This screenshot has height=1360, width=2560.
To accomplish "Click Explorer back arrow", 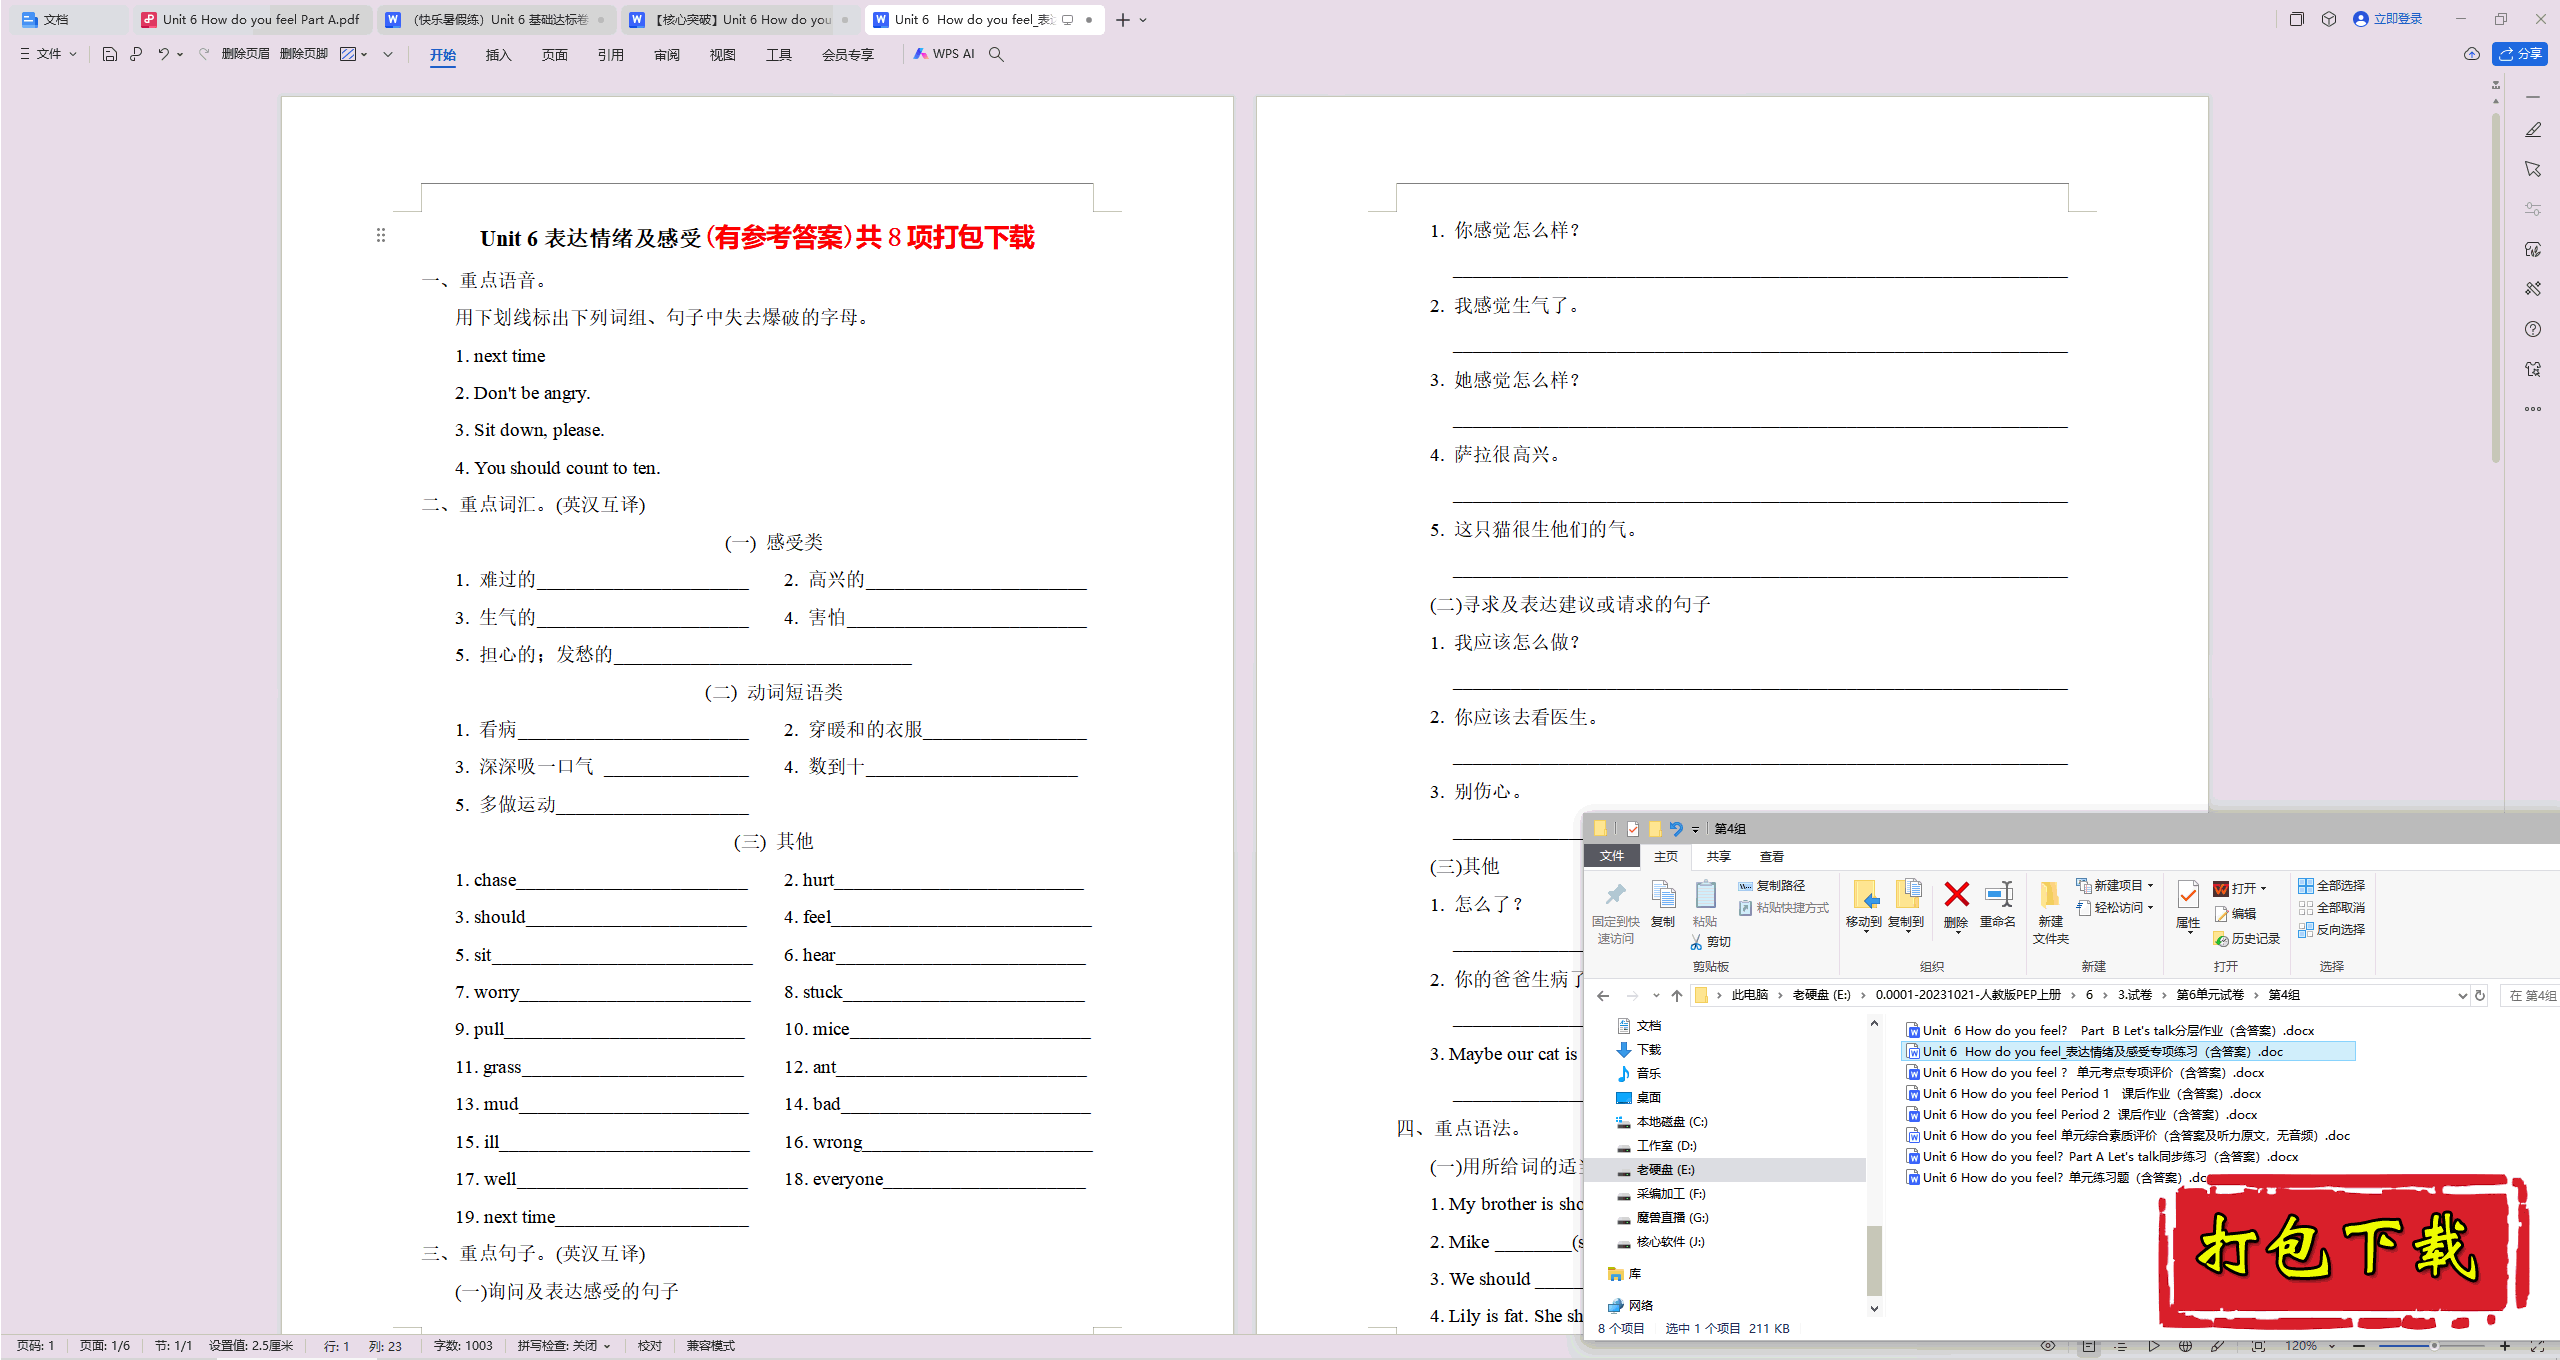I will 1603,995.
